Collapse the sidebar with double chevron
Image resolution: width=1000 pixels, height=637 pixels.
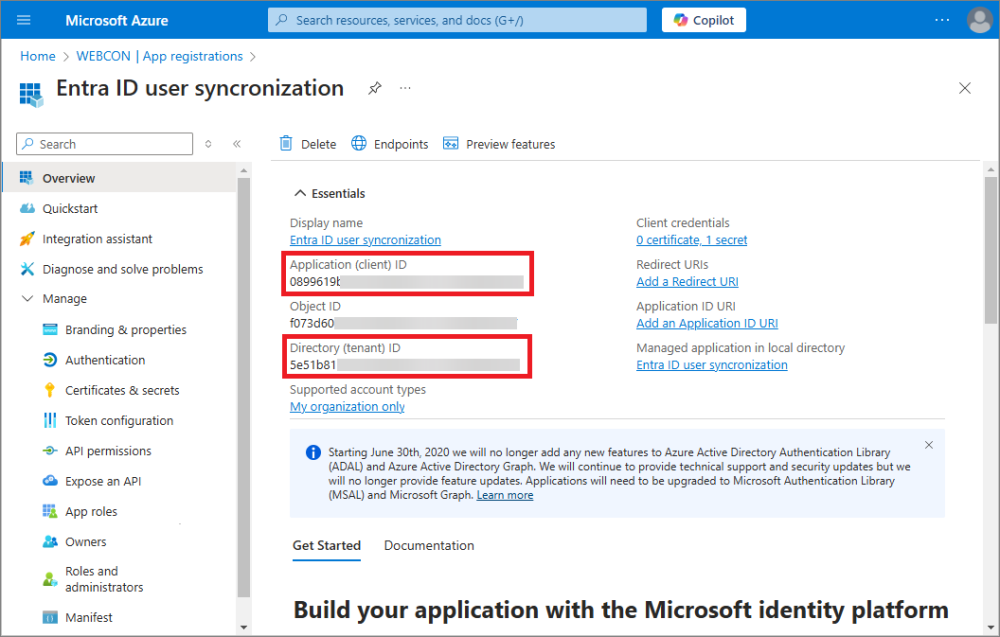[237, 144]
